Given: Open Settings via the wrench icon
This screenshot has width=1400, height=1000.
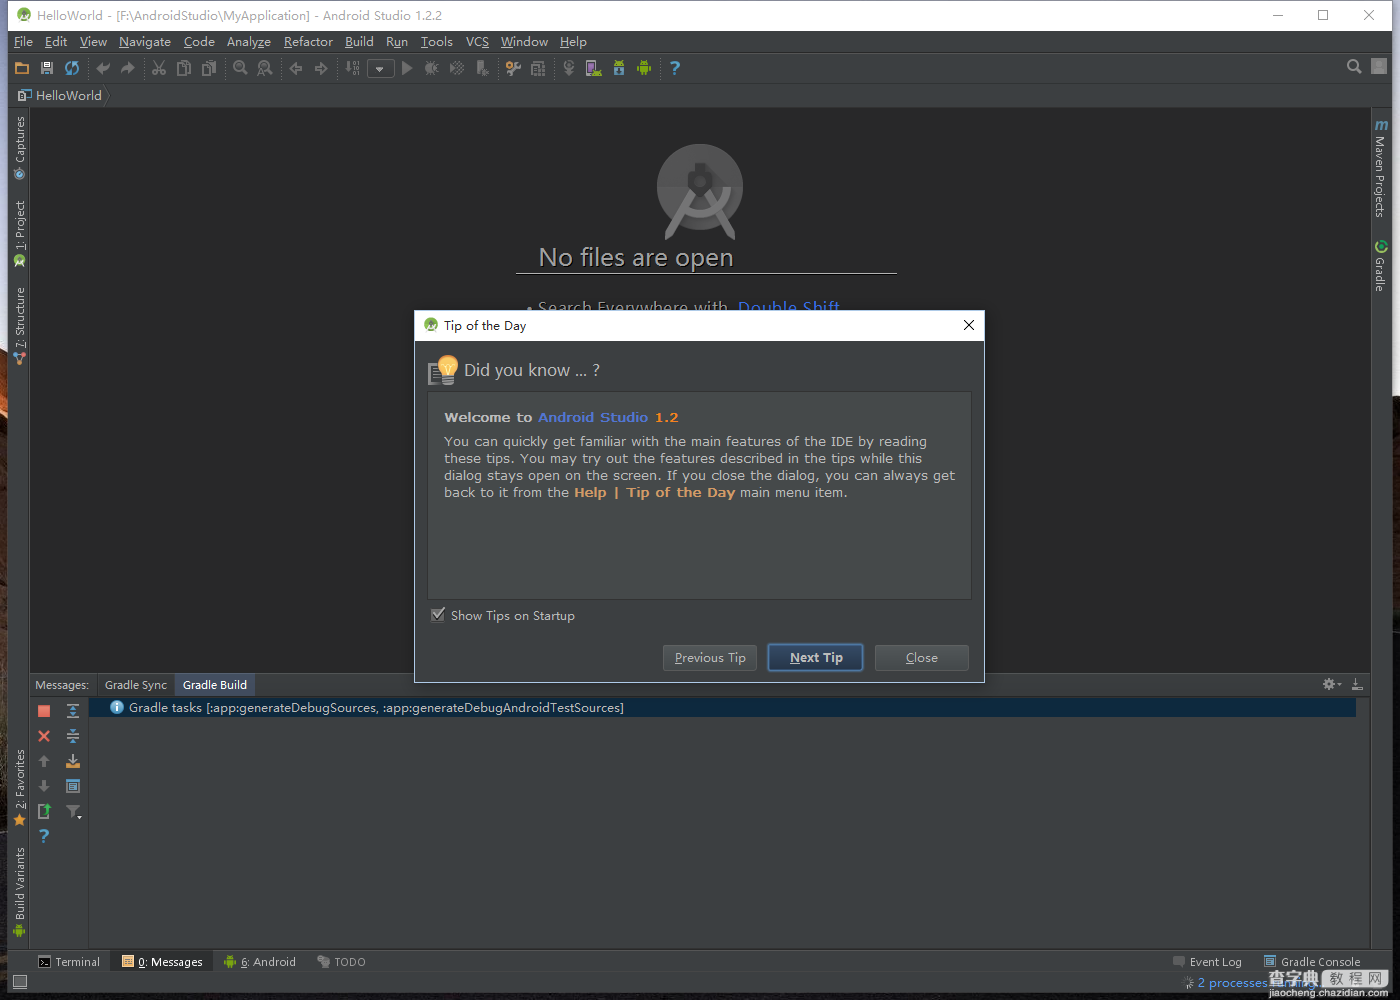Looking at the screenshot, I should pyautogui.click(x=513, y=68).
